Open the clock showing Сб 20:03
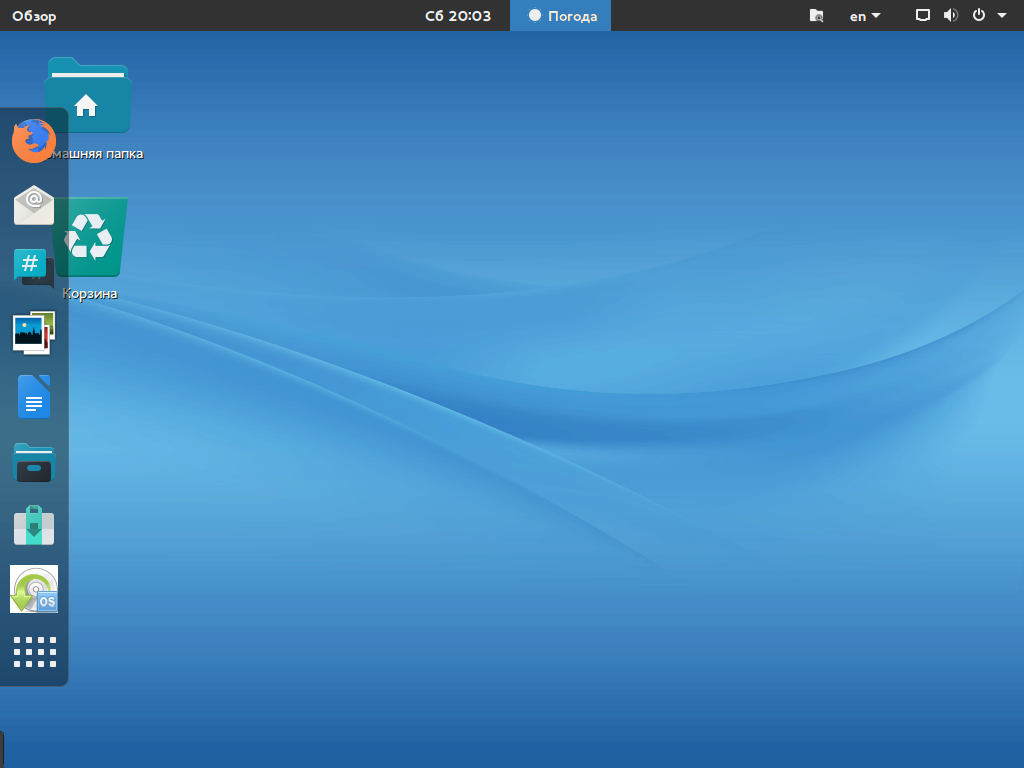1024x768 pixels. tap(458, 16)
